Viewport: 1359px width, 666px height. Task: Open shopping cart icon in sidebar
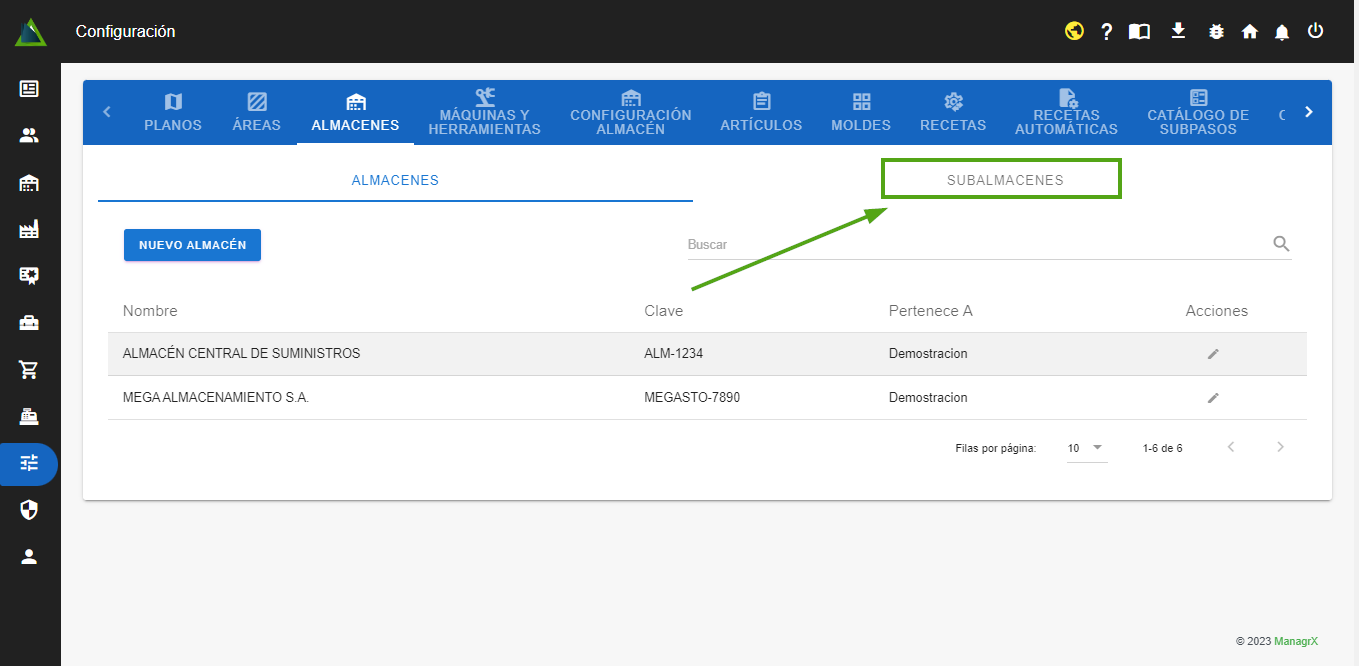coord(29,370)
